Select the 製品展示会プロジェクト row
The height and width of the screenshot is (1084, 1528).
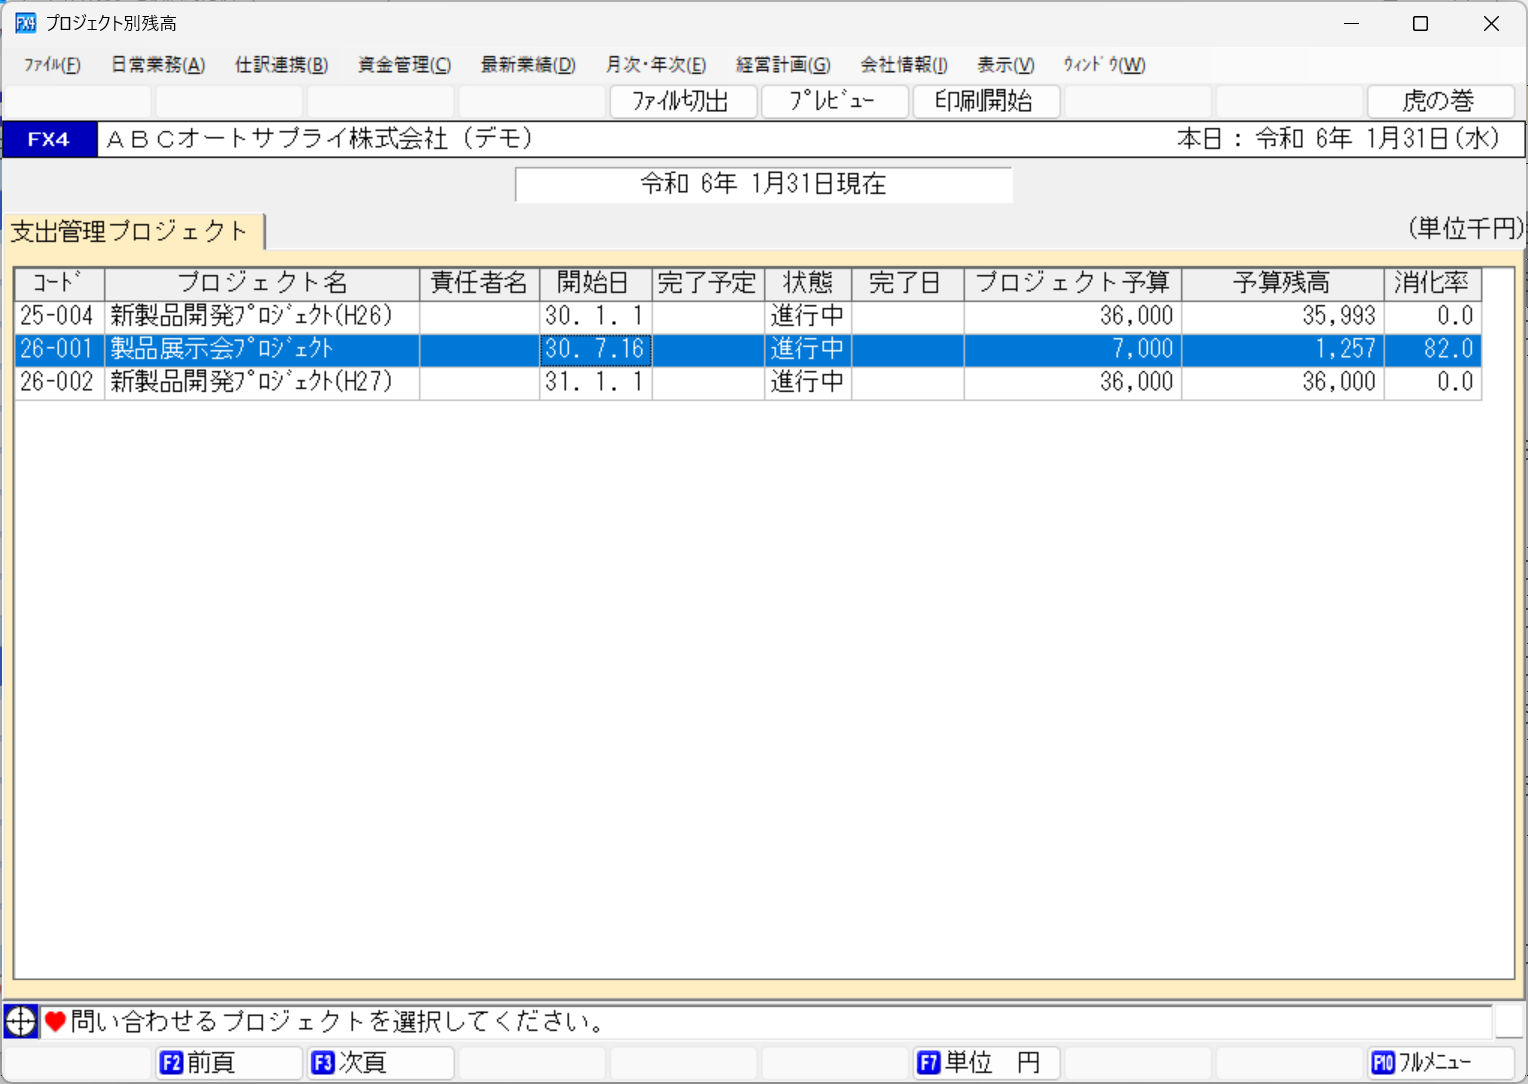(260, 349)
